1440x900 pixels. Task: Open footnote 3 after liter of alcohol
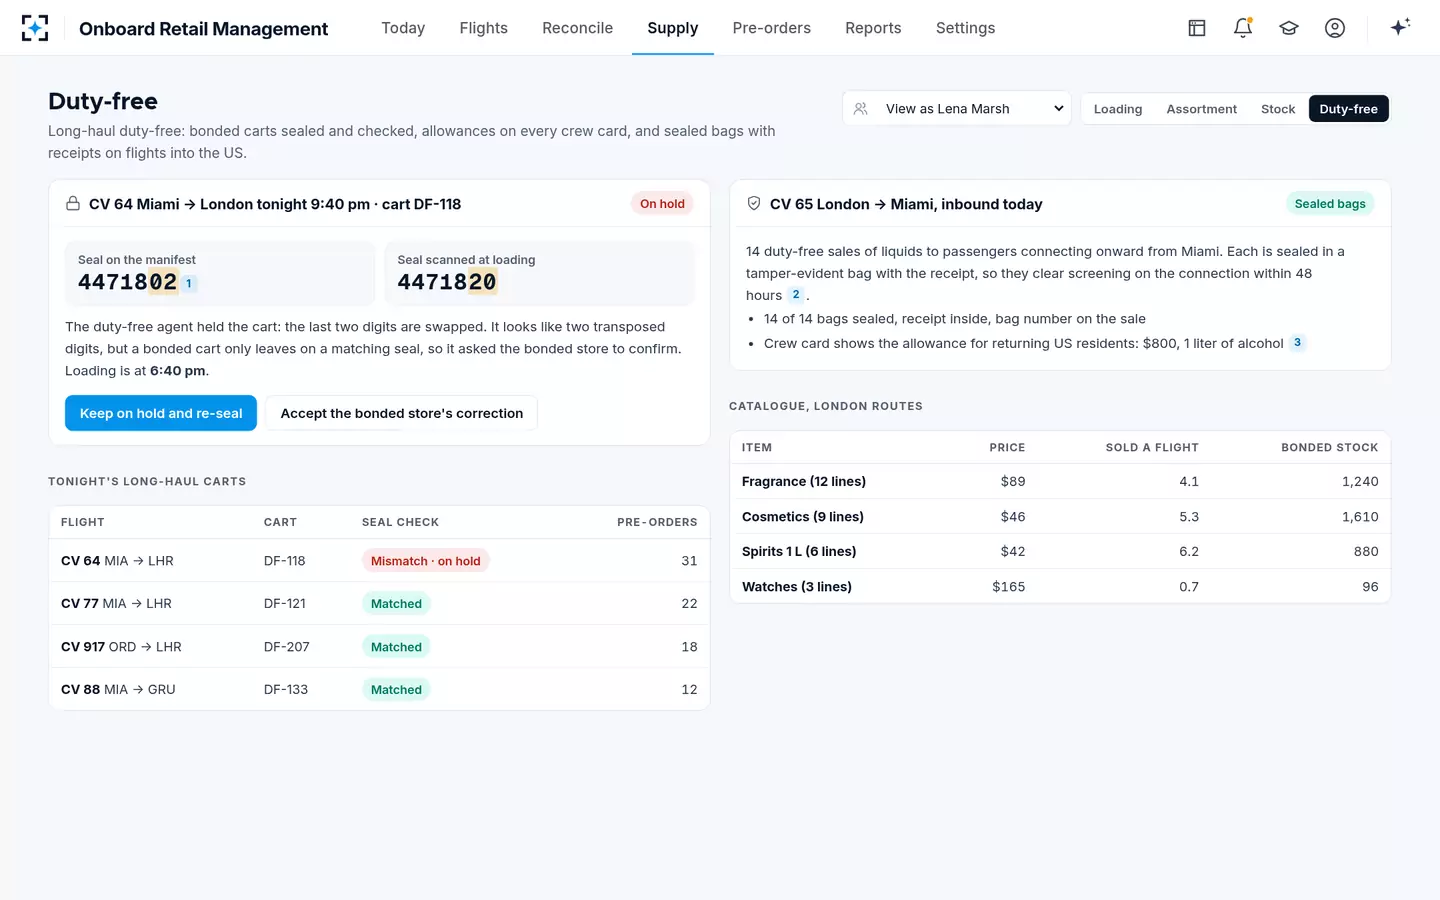pos(1298,343)
